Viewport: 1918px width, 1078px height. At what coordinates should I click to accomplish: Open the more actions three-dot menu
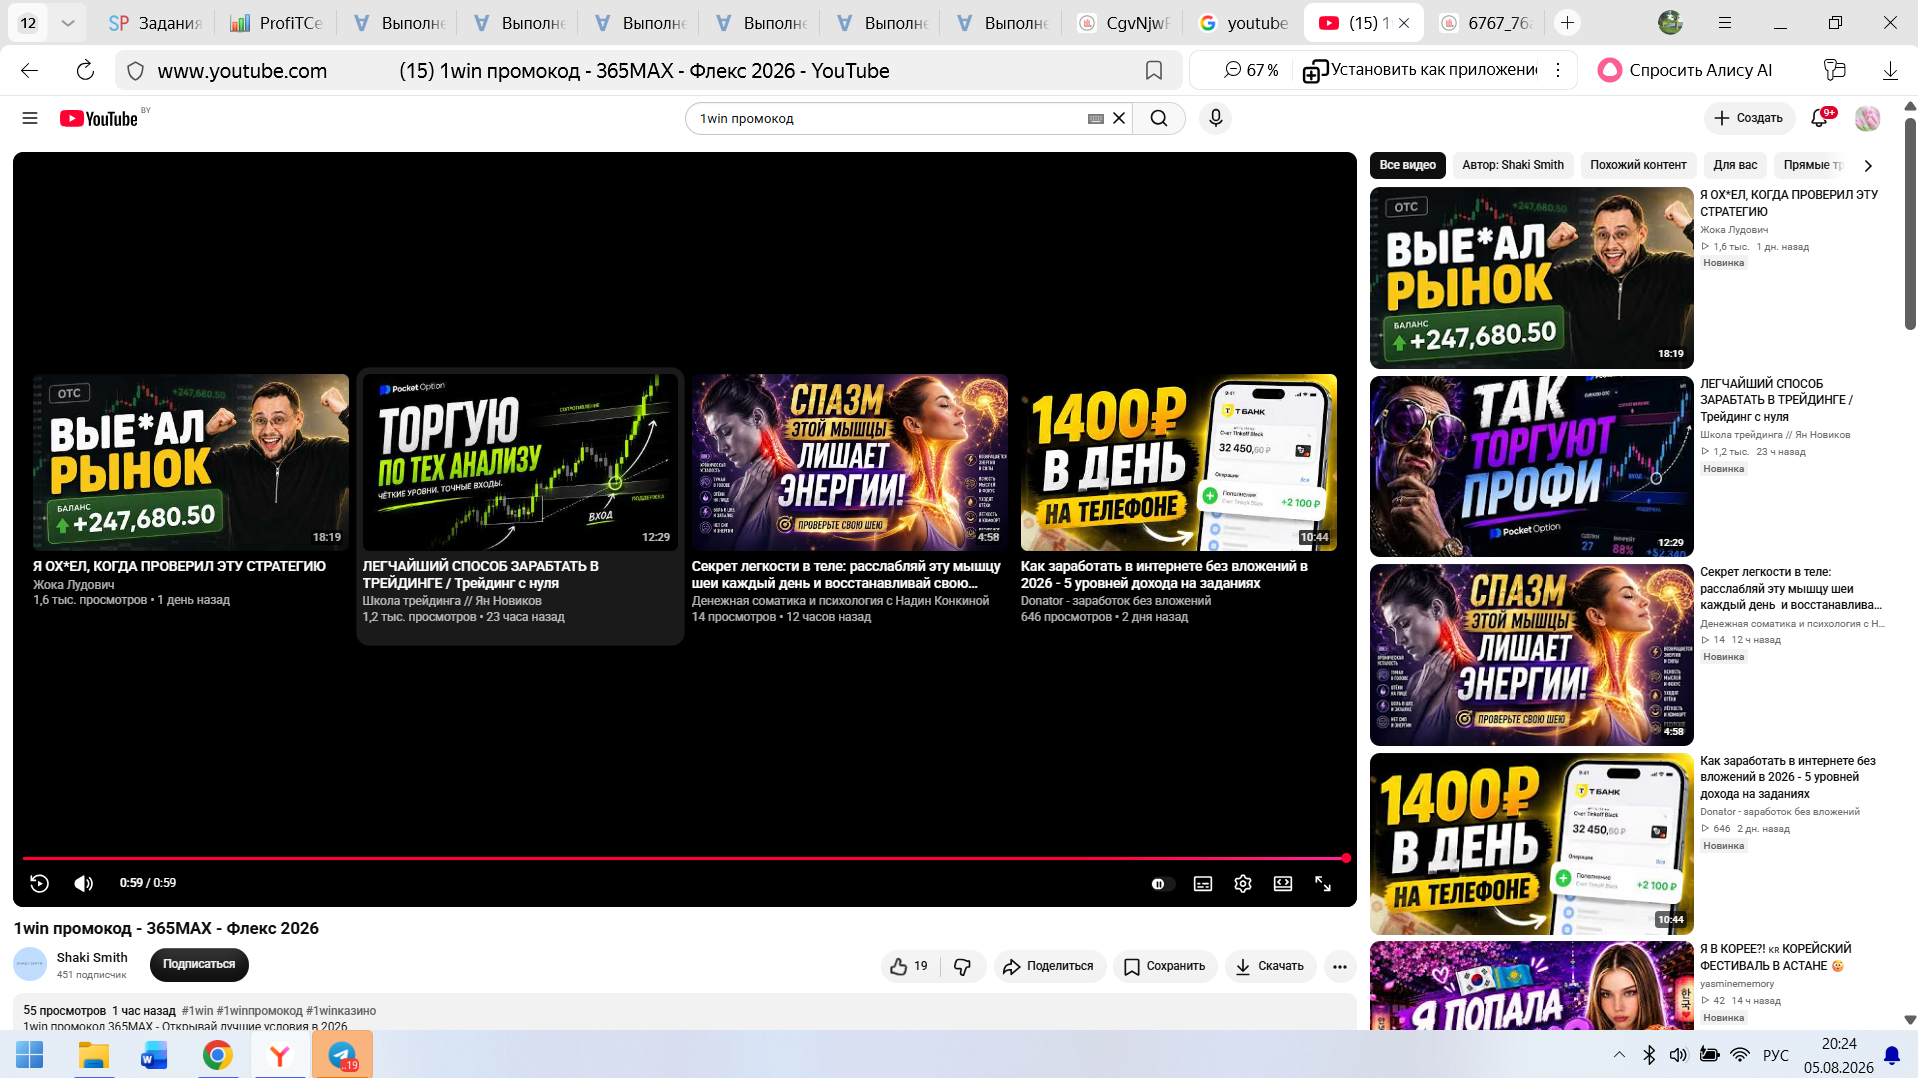1340,966
